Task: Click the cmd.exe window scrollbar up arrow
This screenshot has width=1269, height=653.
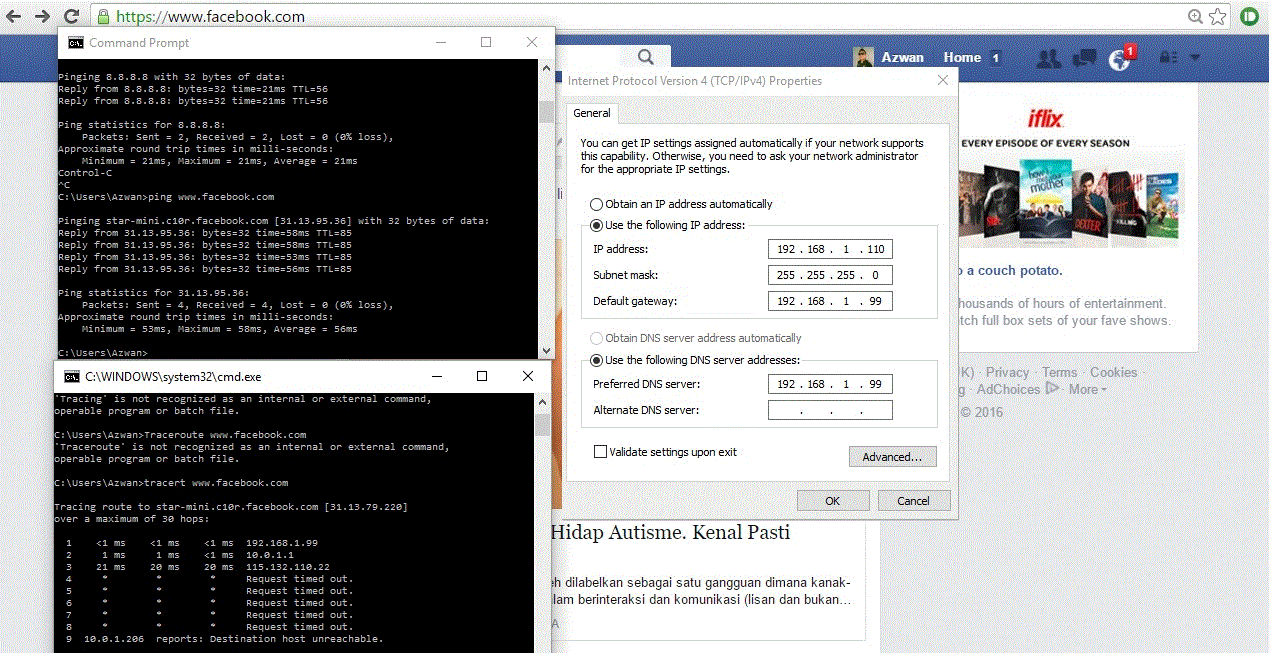Action: pyautogui.click(x=542, y=402)
